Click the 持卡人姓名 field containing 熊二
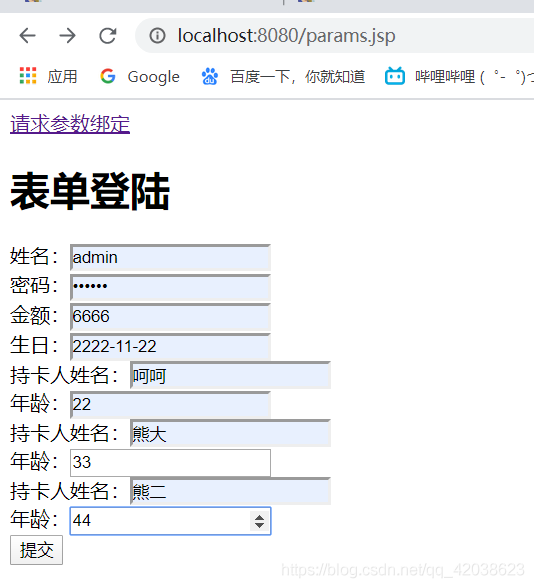This screenshot has height=588, width=534. pyautogui.click(x=230, y=491)
